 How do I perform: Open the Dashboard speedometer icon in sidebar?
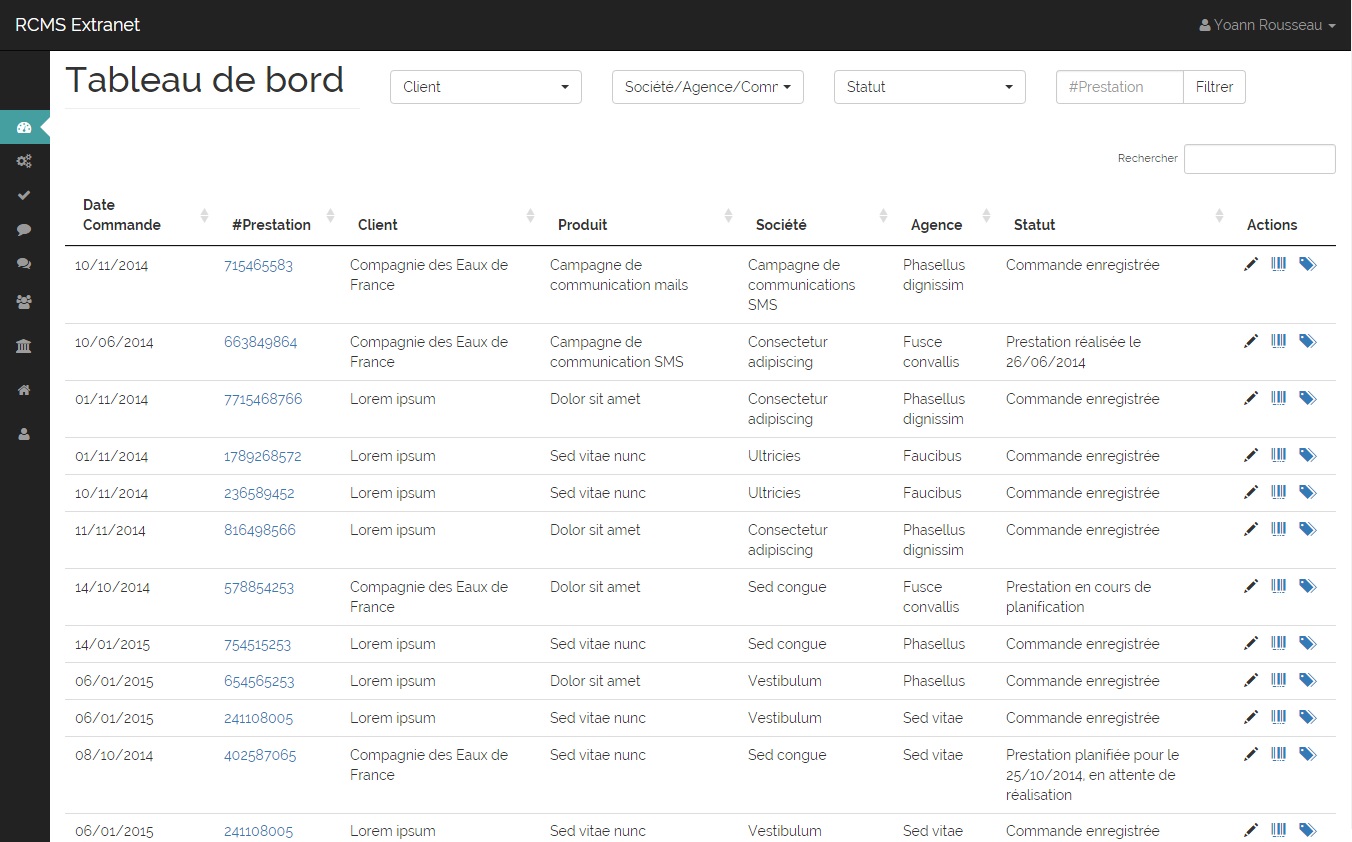click(24, 128)
